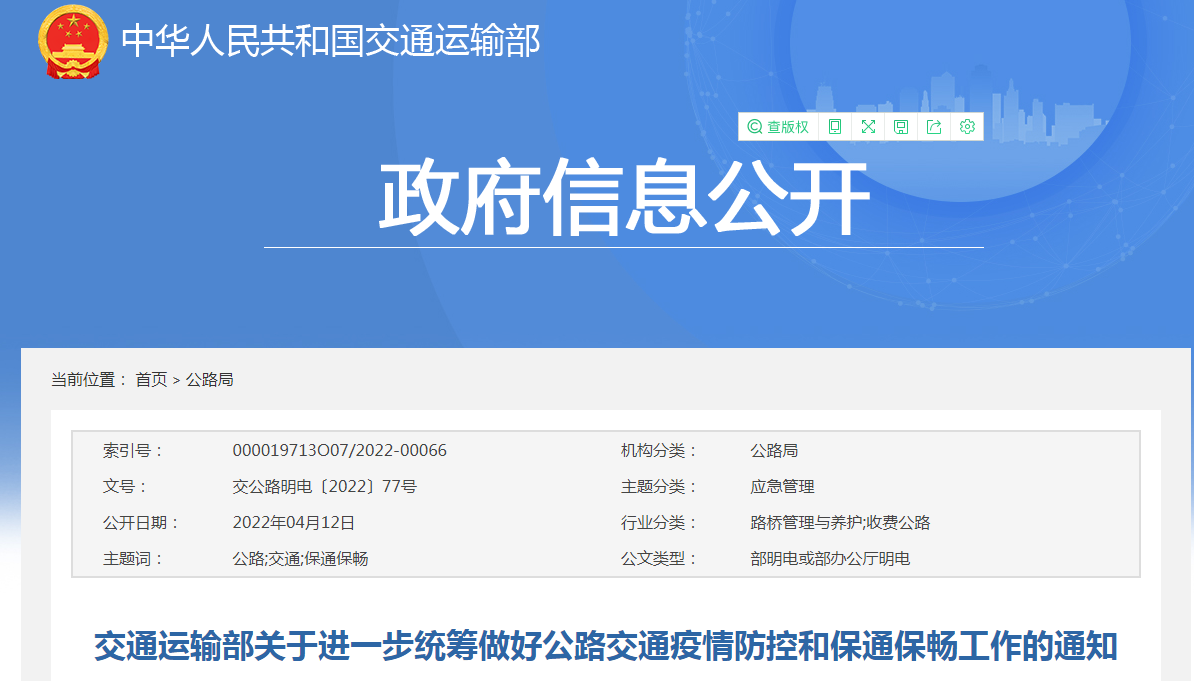1194x681 pixels.
Task: Click the article title 交通运输部关于进一步统筹做好公路交通疫情防控
Action: pyautogui.click(x=605, y=646)
